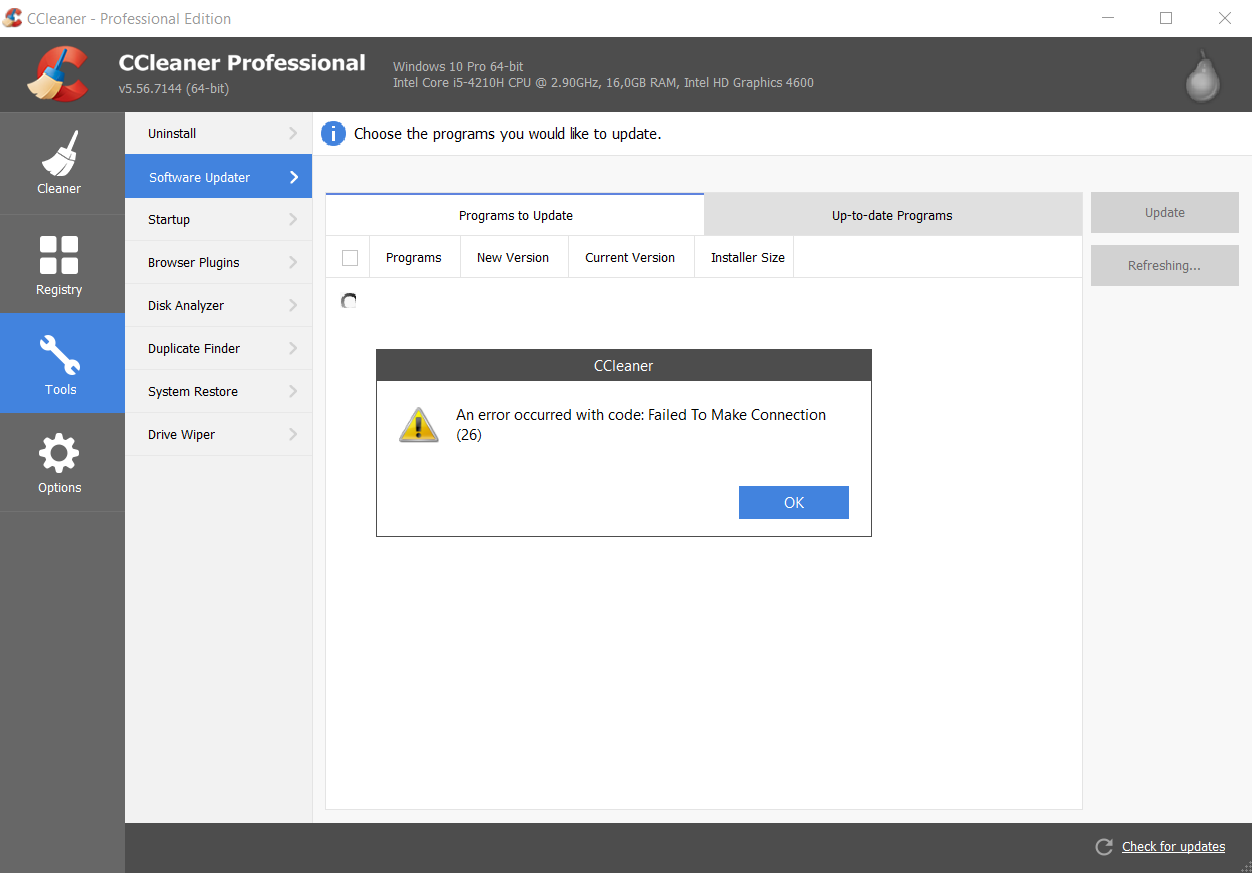The width and height of the screenshot is (1252, 873).
Task: Select the Programs to Update tab
Action: (x=515, y=215)
